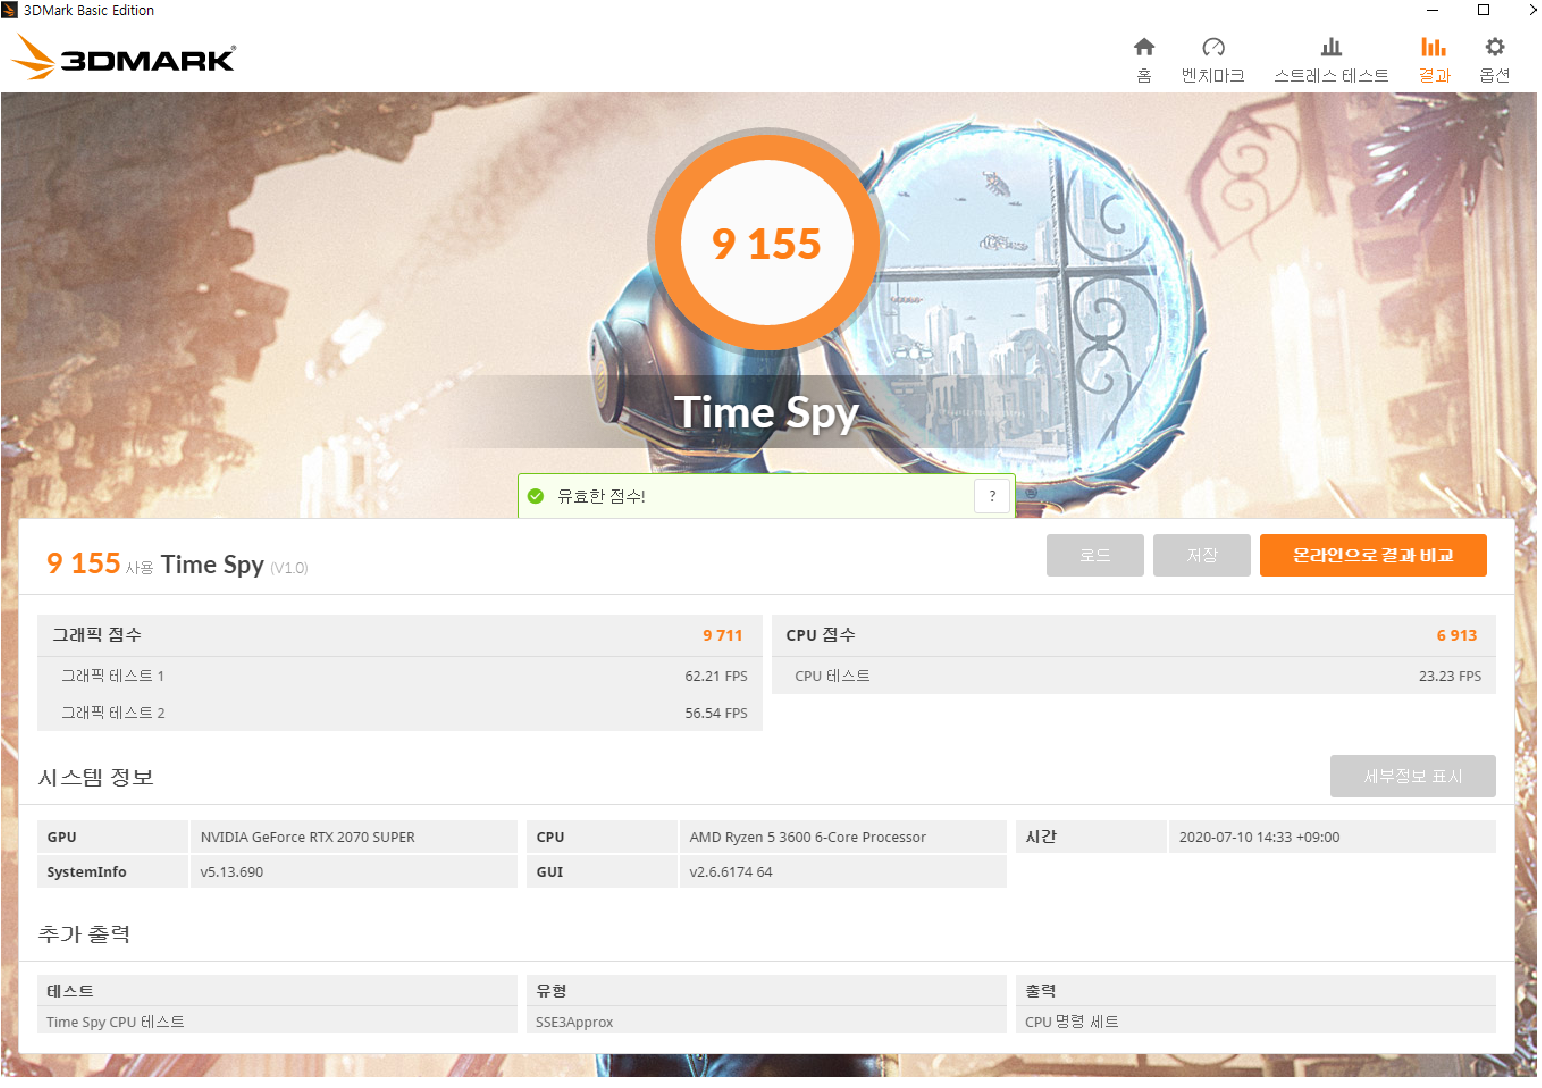Maximize the 3DMark window

point(1483,10)
